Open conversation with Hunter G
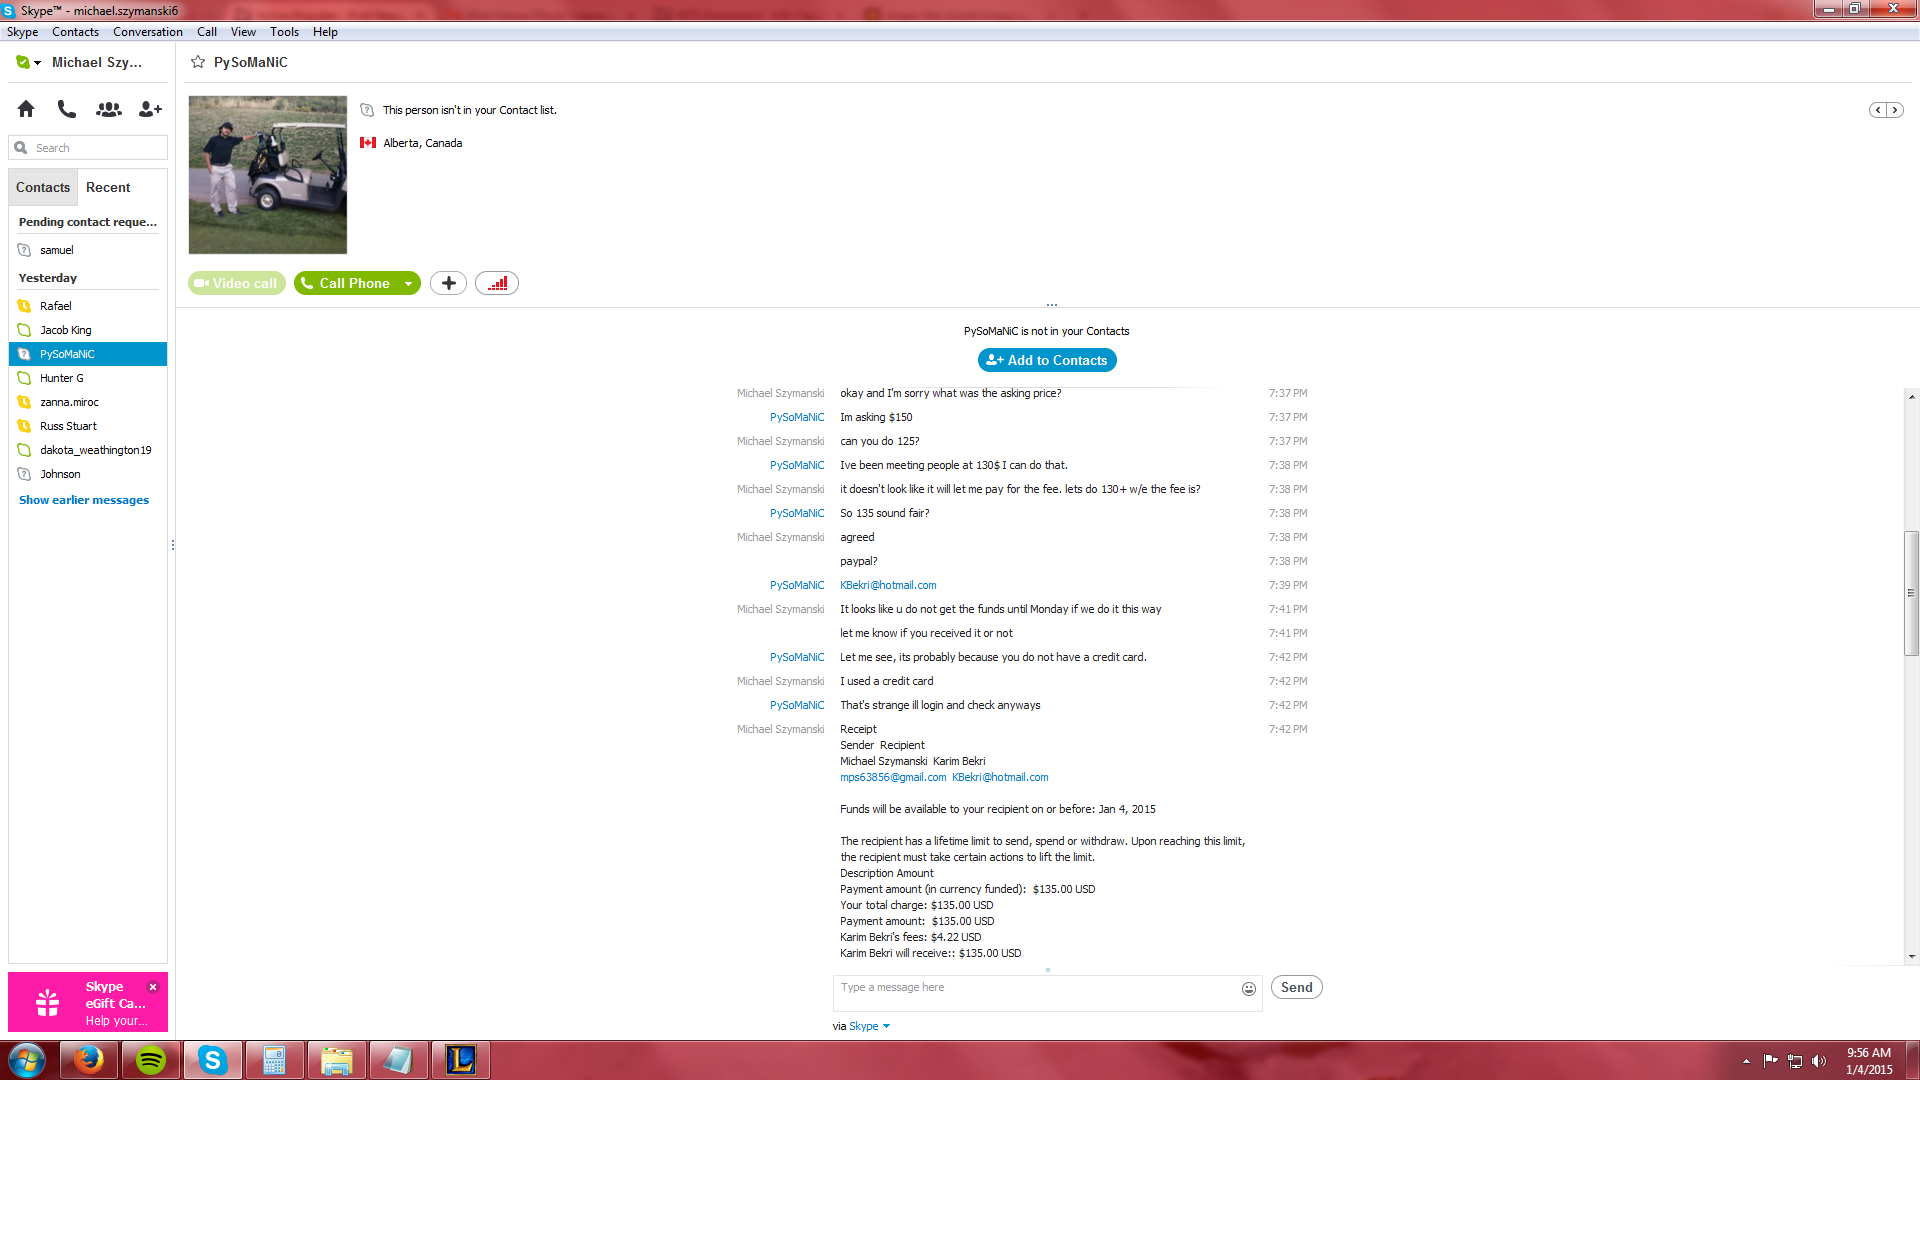This screenshot has height=1248, width=1920. click(x=88, y=378)
